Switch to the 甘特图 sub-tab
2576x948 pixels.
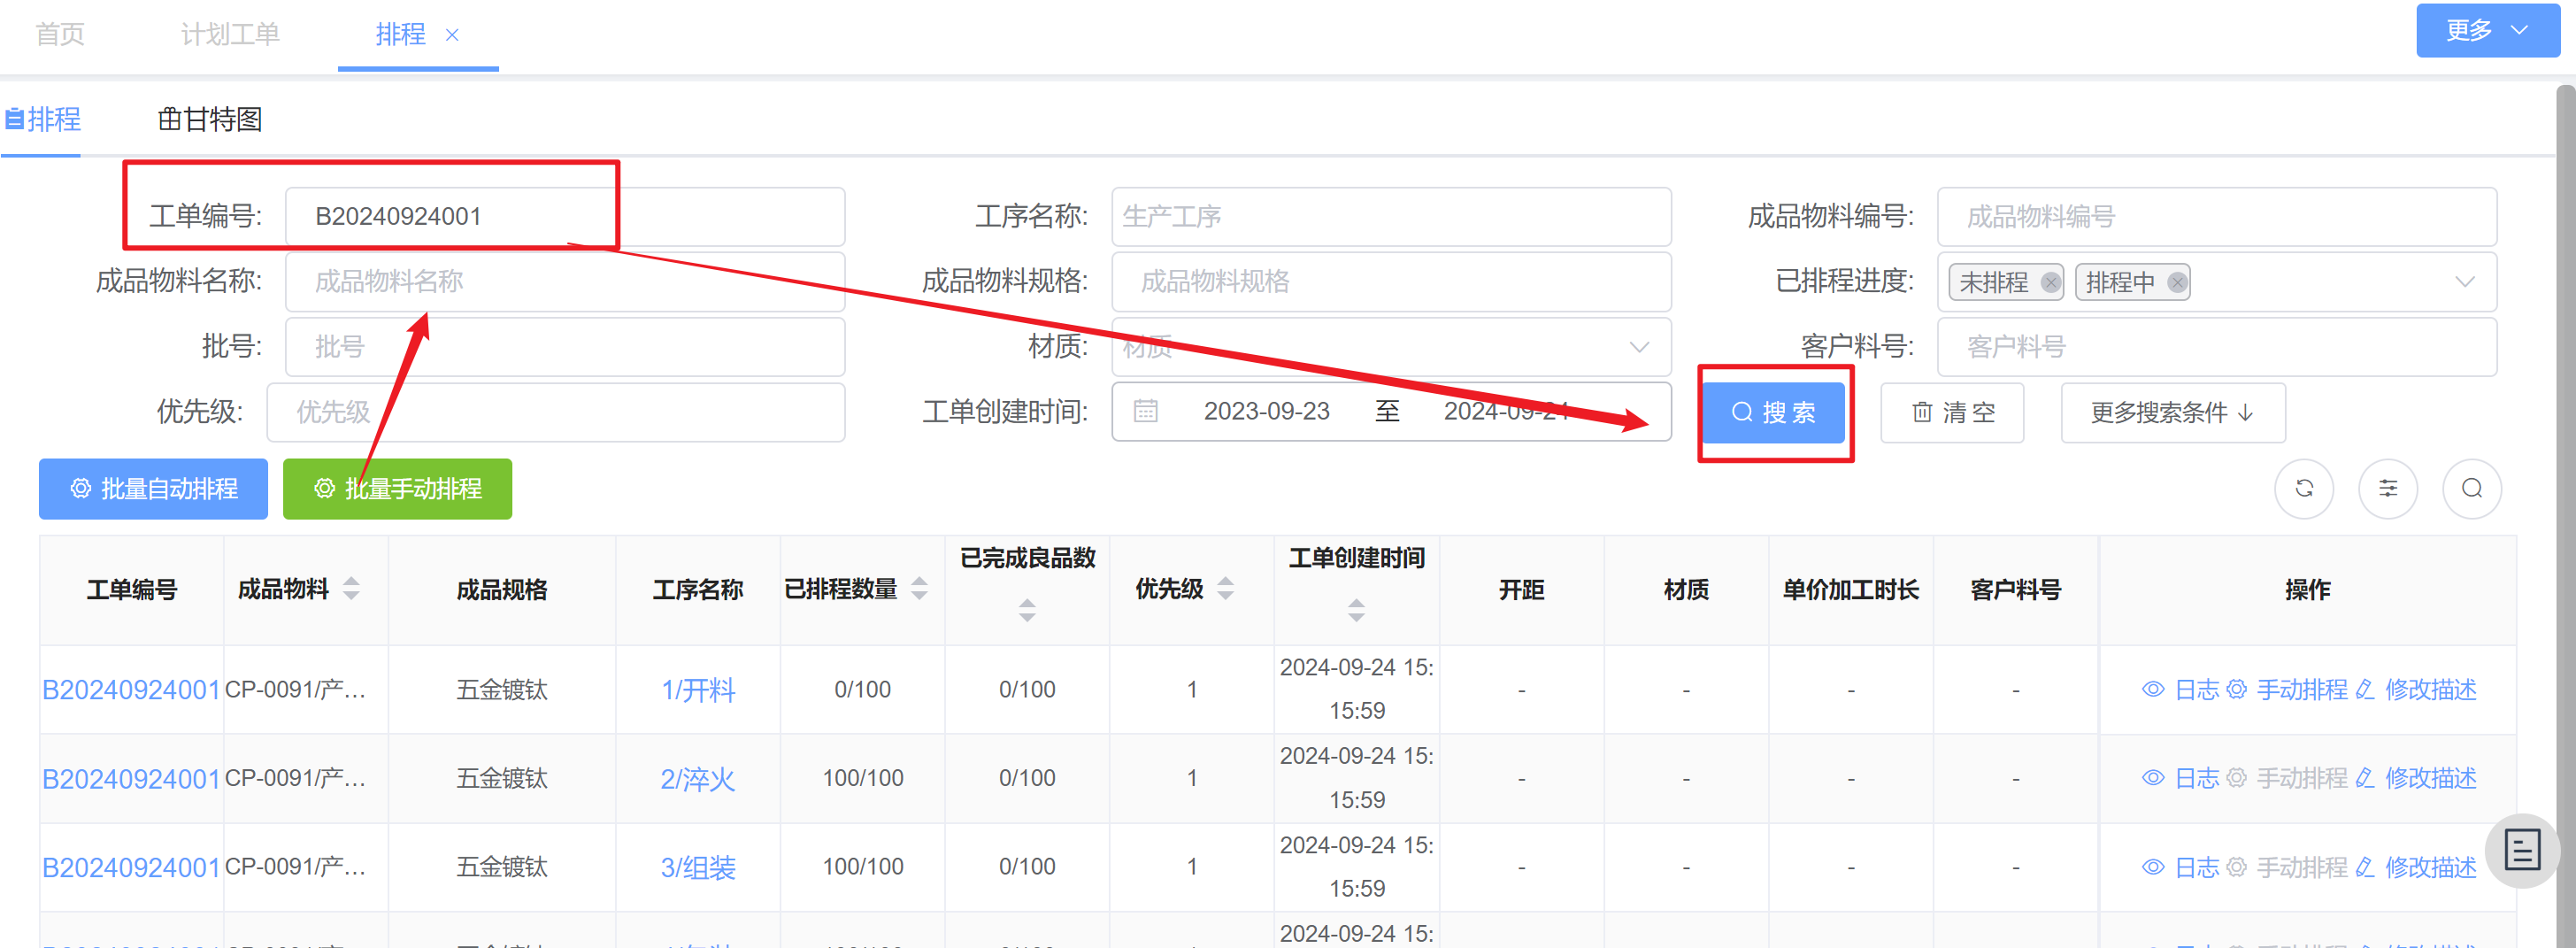coord(210,119)
